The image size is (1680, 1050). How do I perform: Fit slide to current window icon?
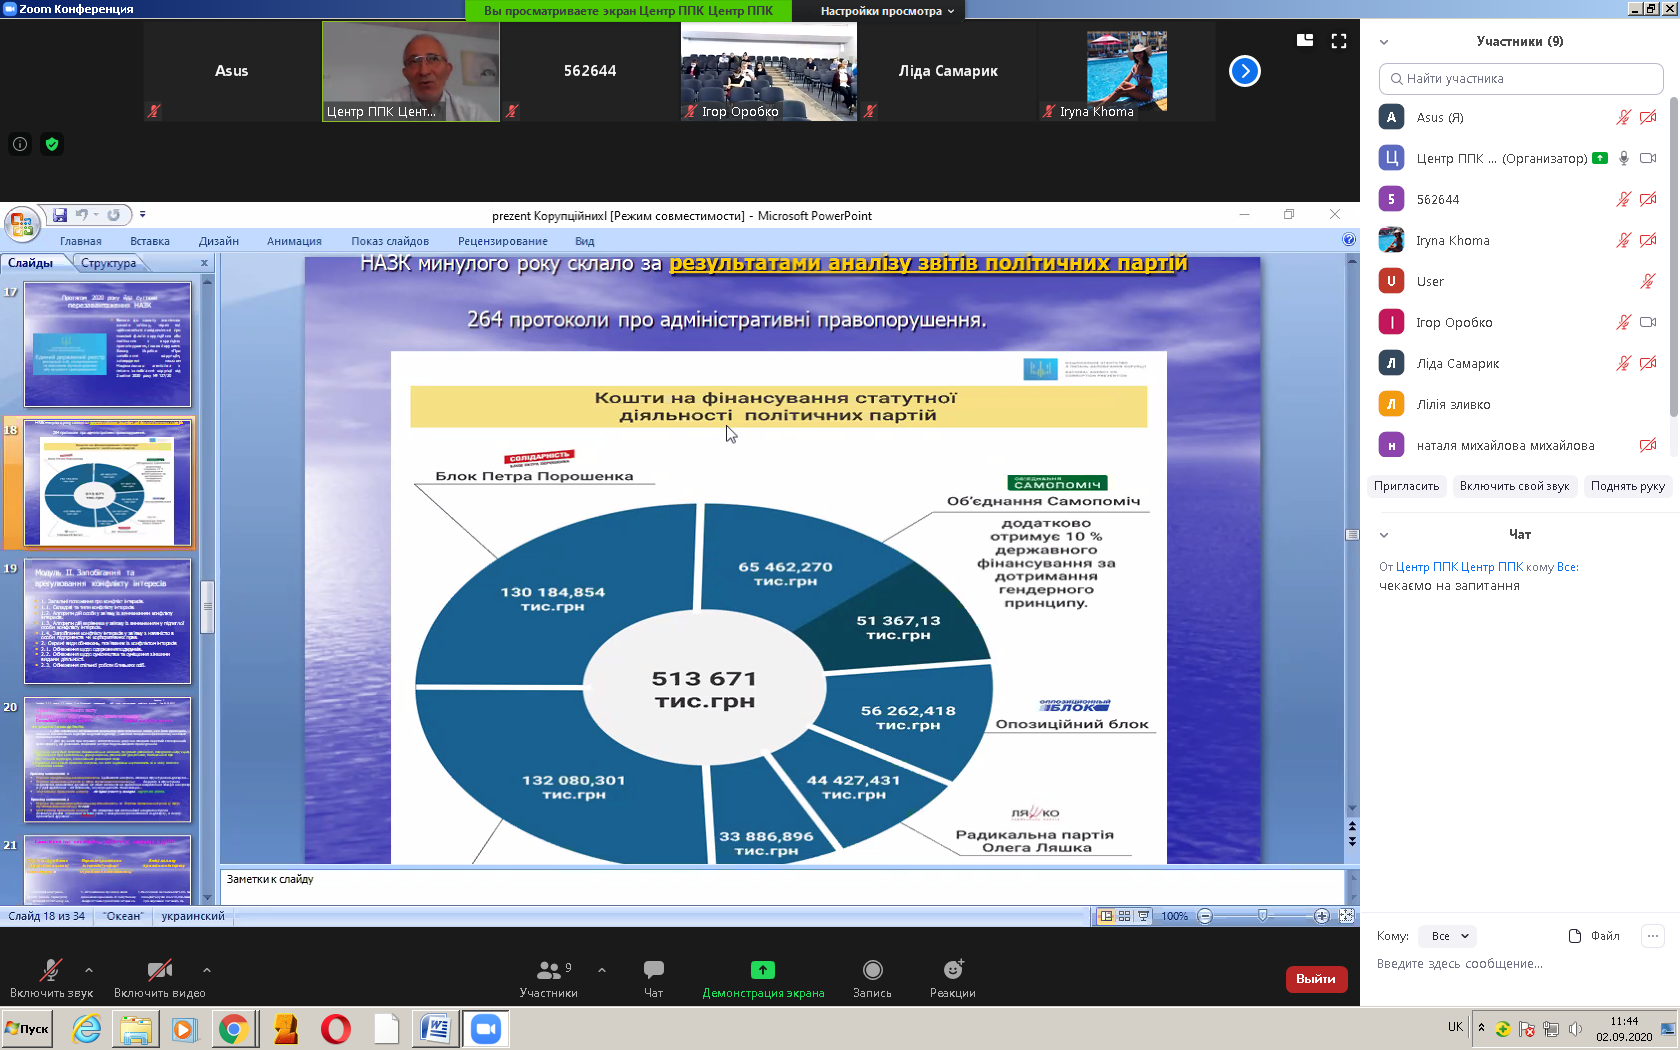[1347, 916]
